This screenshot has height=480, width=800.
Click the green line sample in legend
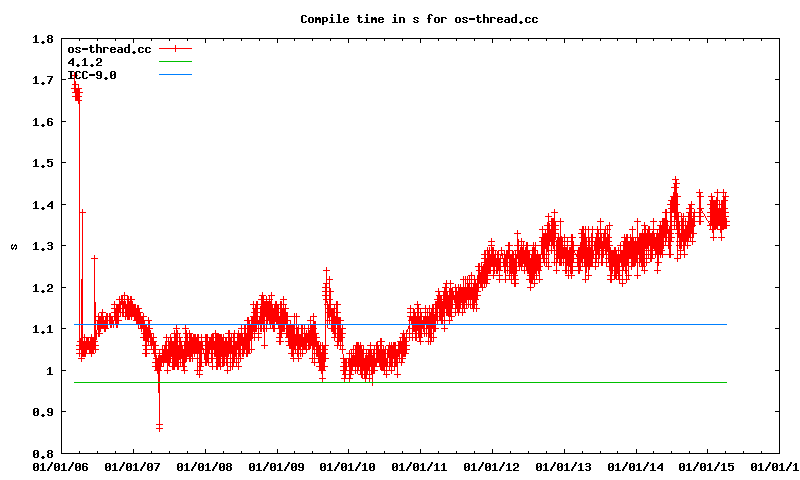[x=174, y=62]
